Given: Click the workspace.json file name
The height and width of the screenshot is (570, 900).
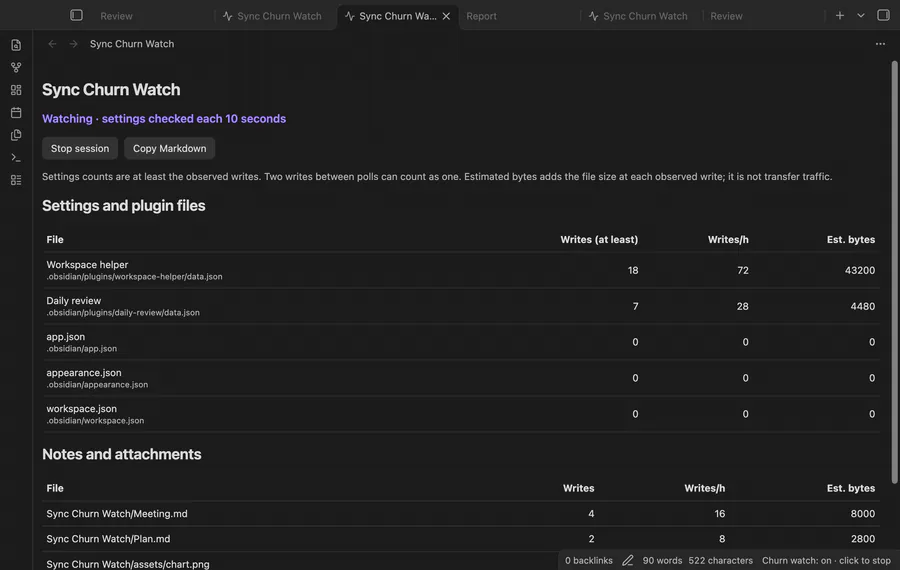Looking at the screenshot, I should [82, 409].
